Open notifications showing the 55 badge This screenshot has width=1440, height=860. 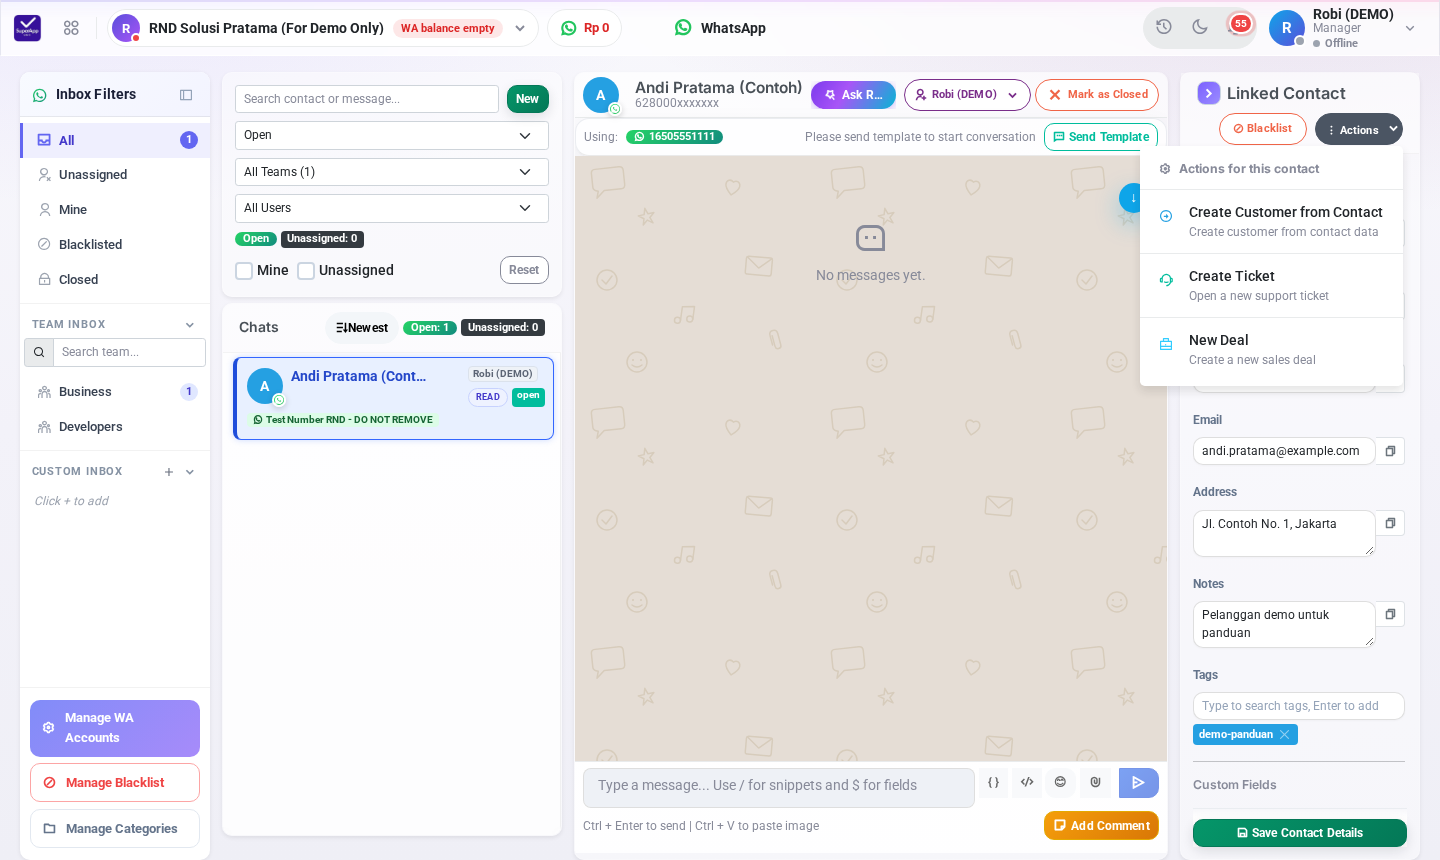1238,26
